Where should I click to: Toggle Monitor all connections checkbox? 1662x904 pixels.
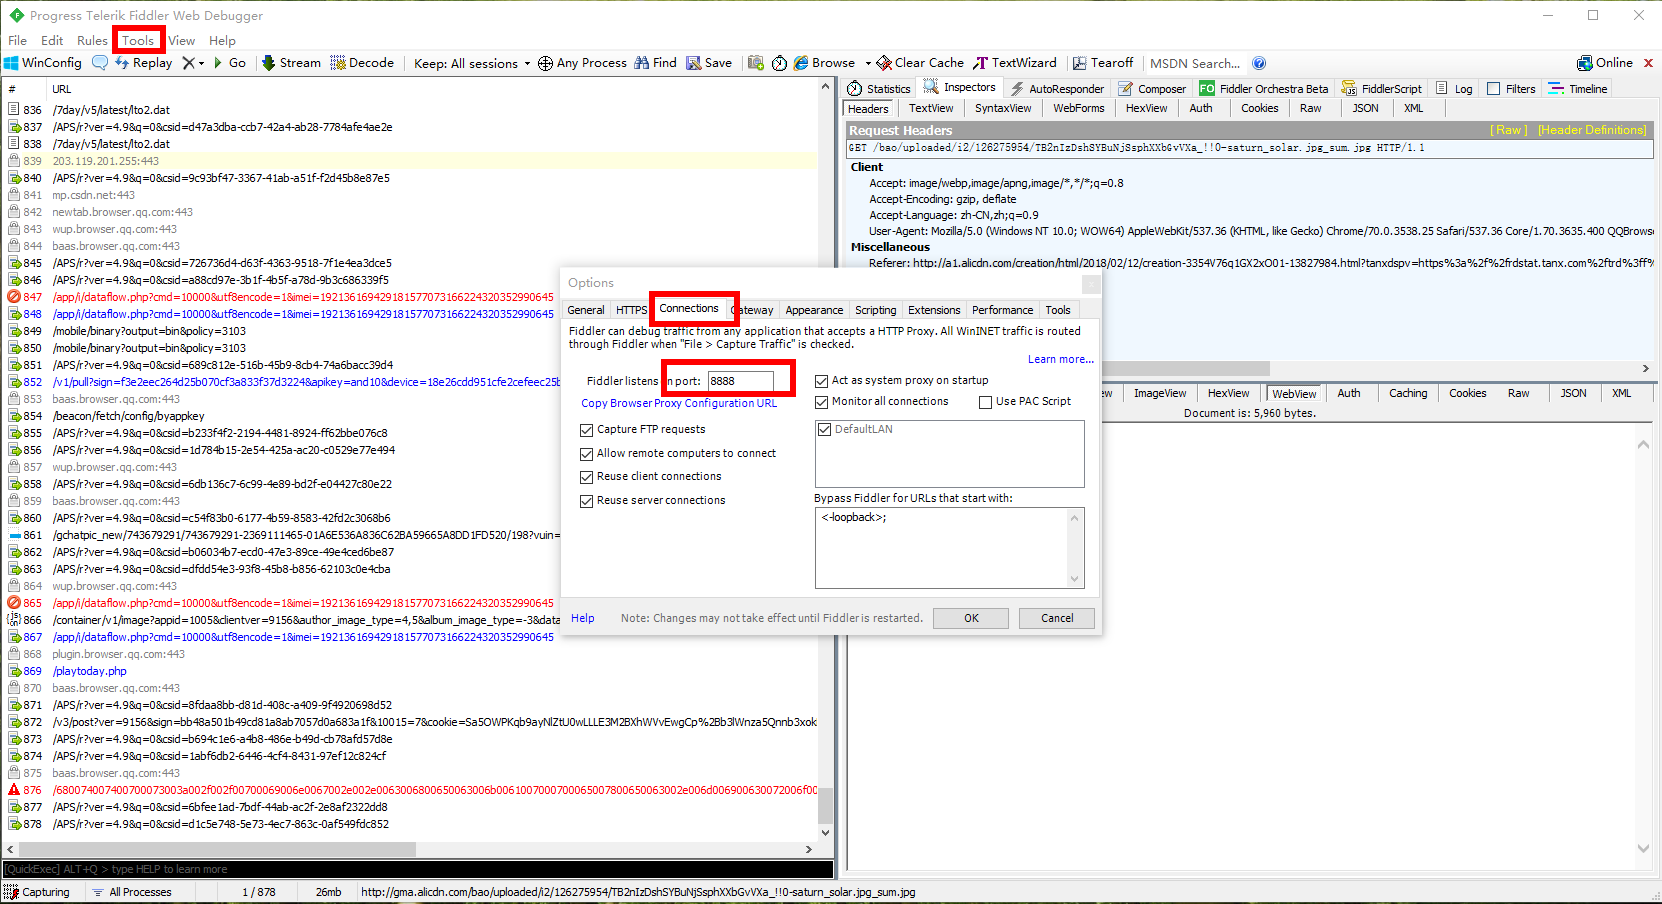(x=822, y=402)
